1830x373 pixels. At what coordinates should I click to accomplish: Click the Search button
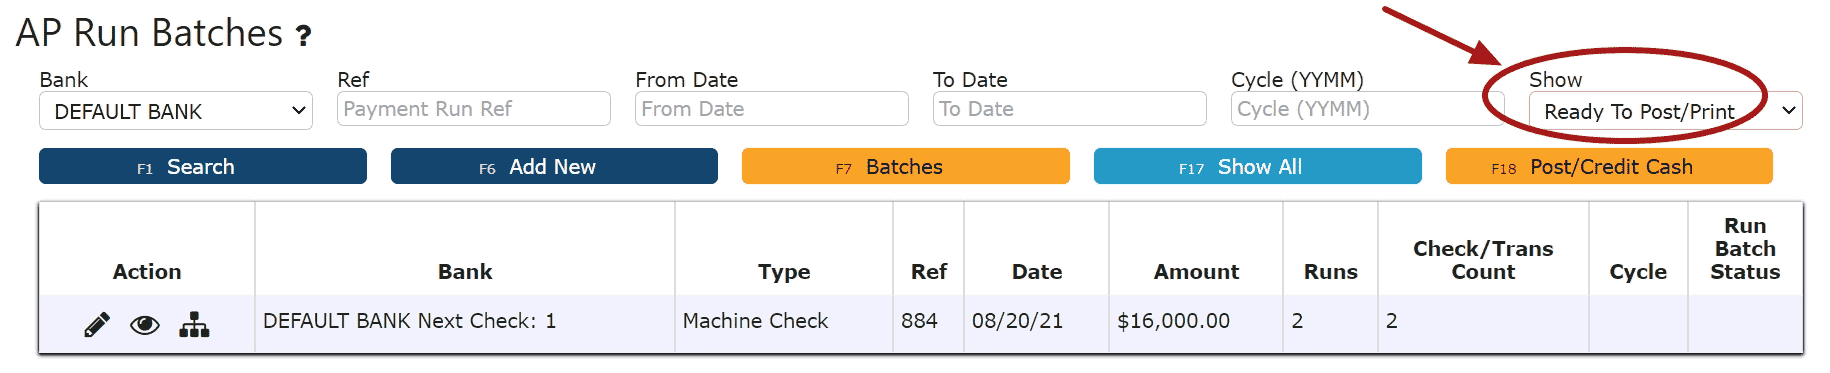tap(203, 166)
